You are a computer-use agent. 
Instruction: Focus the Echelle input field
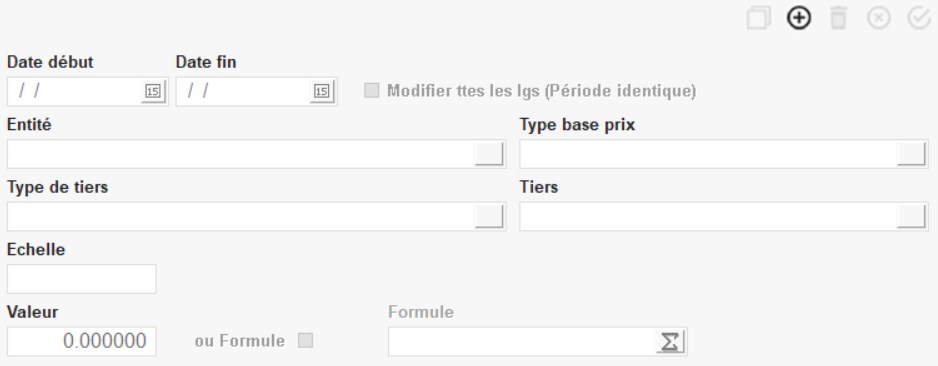coord(82,279)
